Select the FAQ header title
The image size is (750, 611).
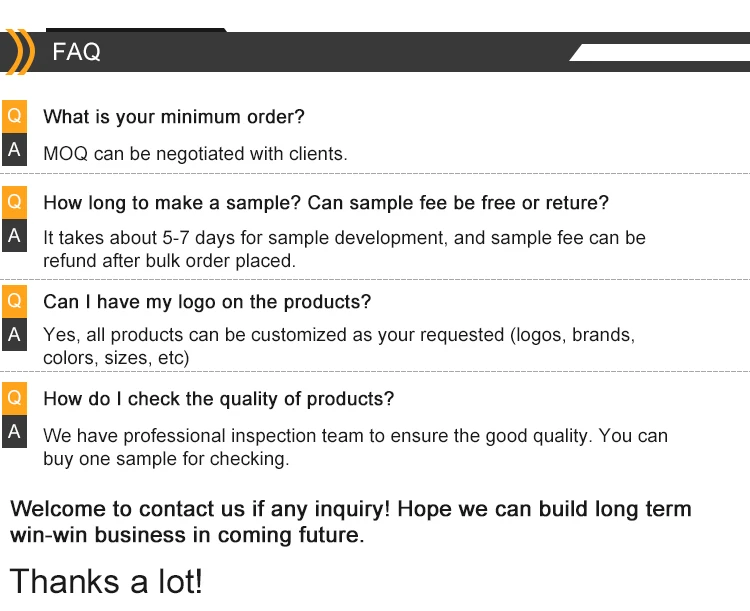(x=77, y=52)
